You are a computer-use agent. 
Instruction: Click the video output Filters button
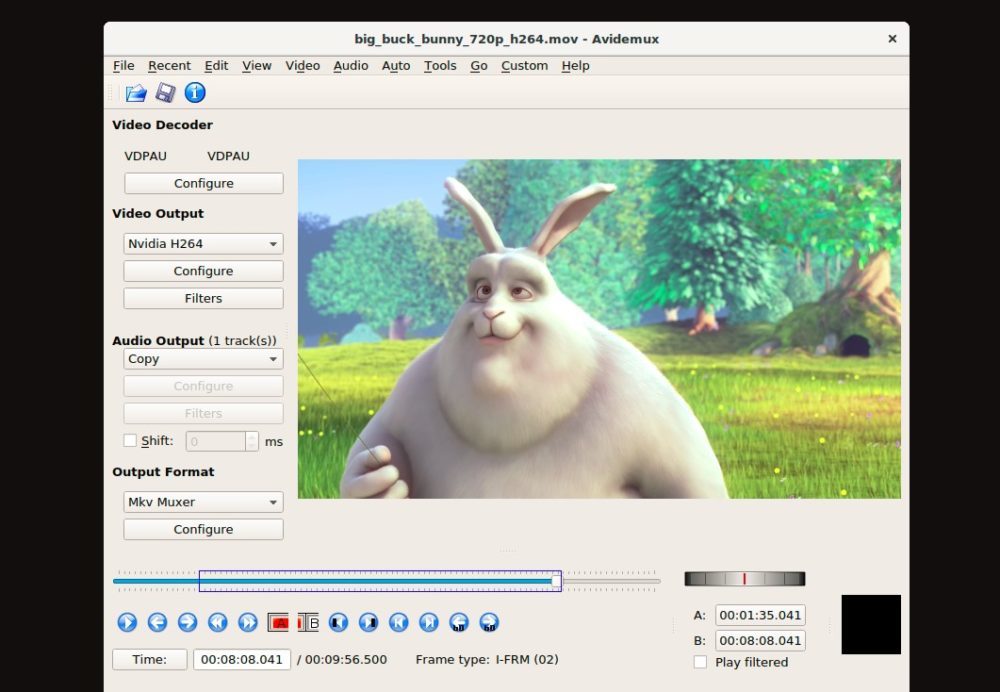203,298
